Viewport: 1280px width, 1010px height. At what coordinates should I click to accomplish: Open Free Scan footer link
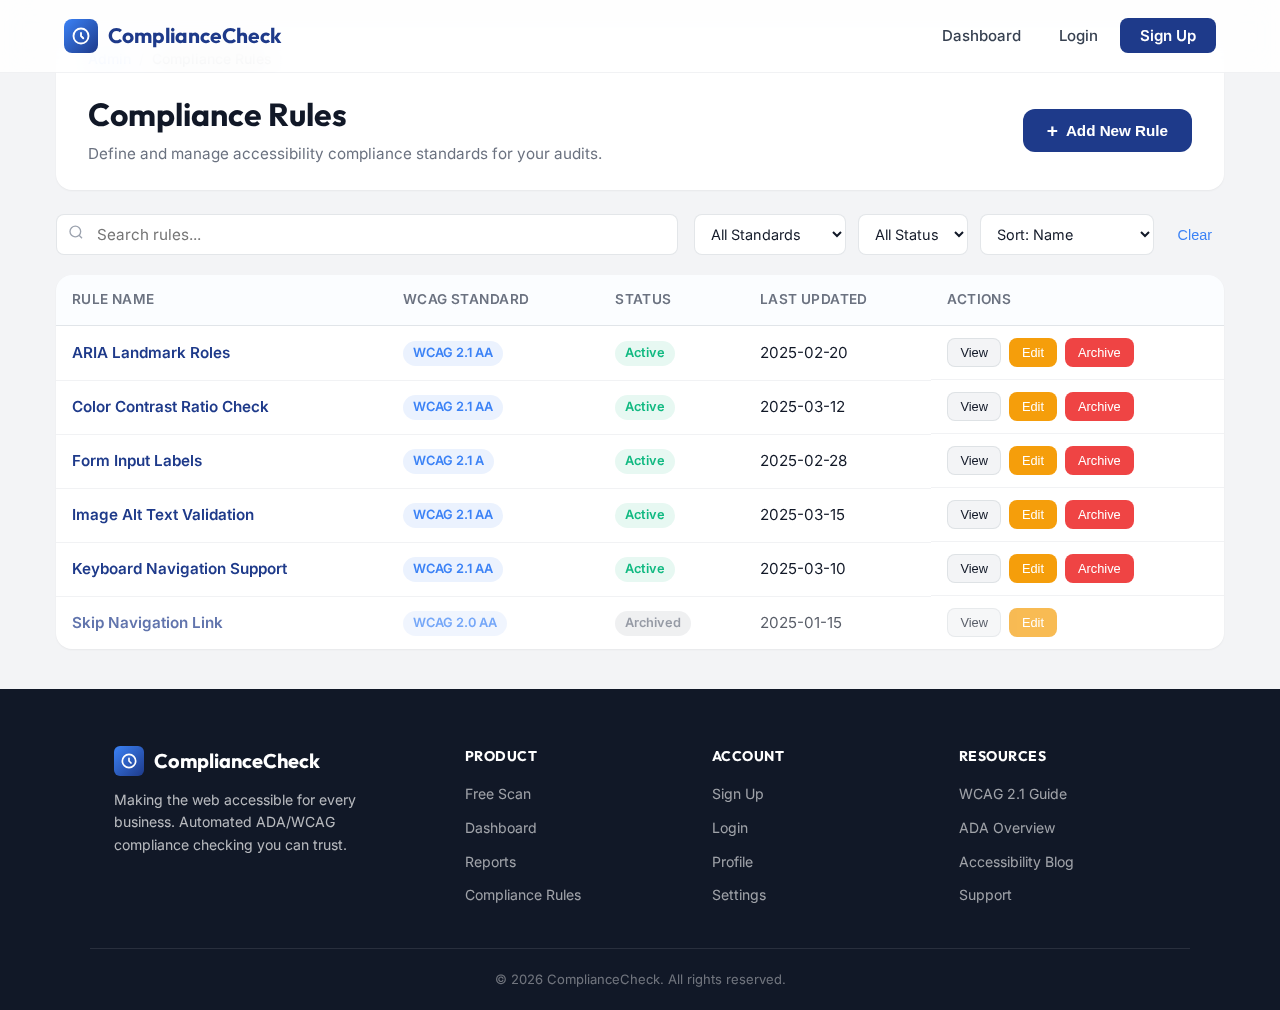tap(498, 794)
